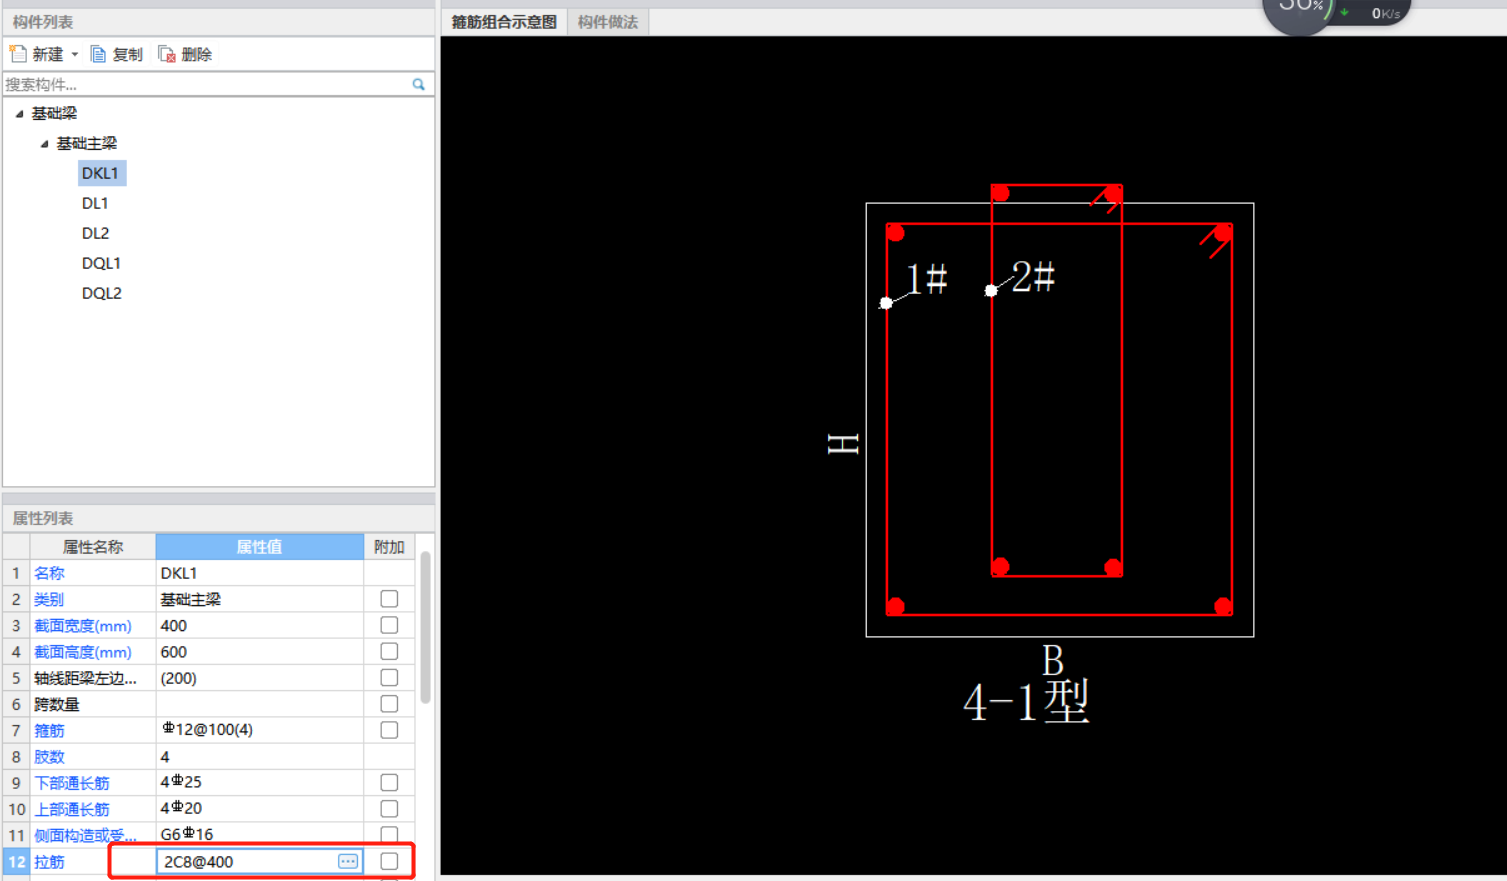1507x881 pixels.
Task: Toggle 附加 checkbox for 下部通长筋 row
Action: pos(389,782)
